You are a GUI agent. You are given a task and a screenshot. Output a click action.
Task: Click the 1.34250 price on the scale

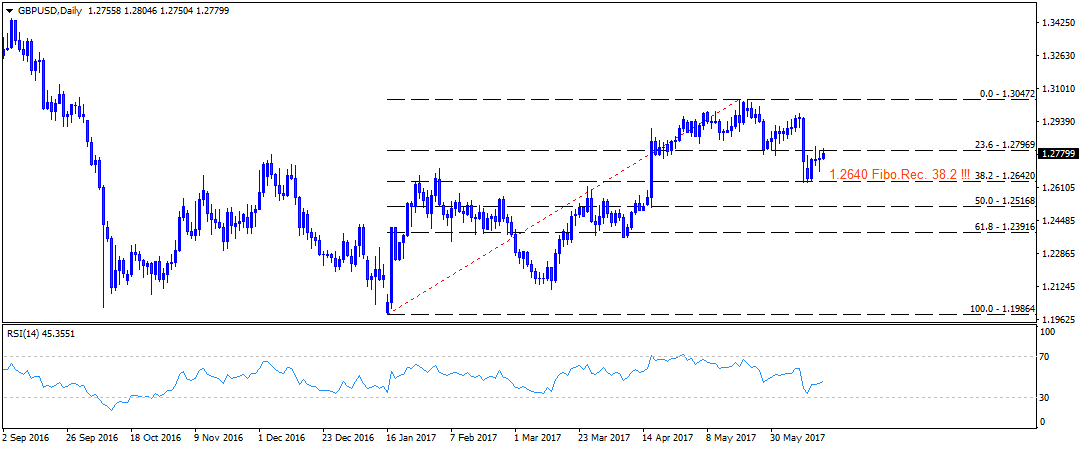pyautogui.click(x=1056, y=22)
